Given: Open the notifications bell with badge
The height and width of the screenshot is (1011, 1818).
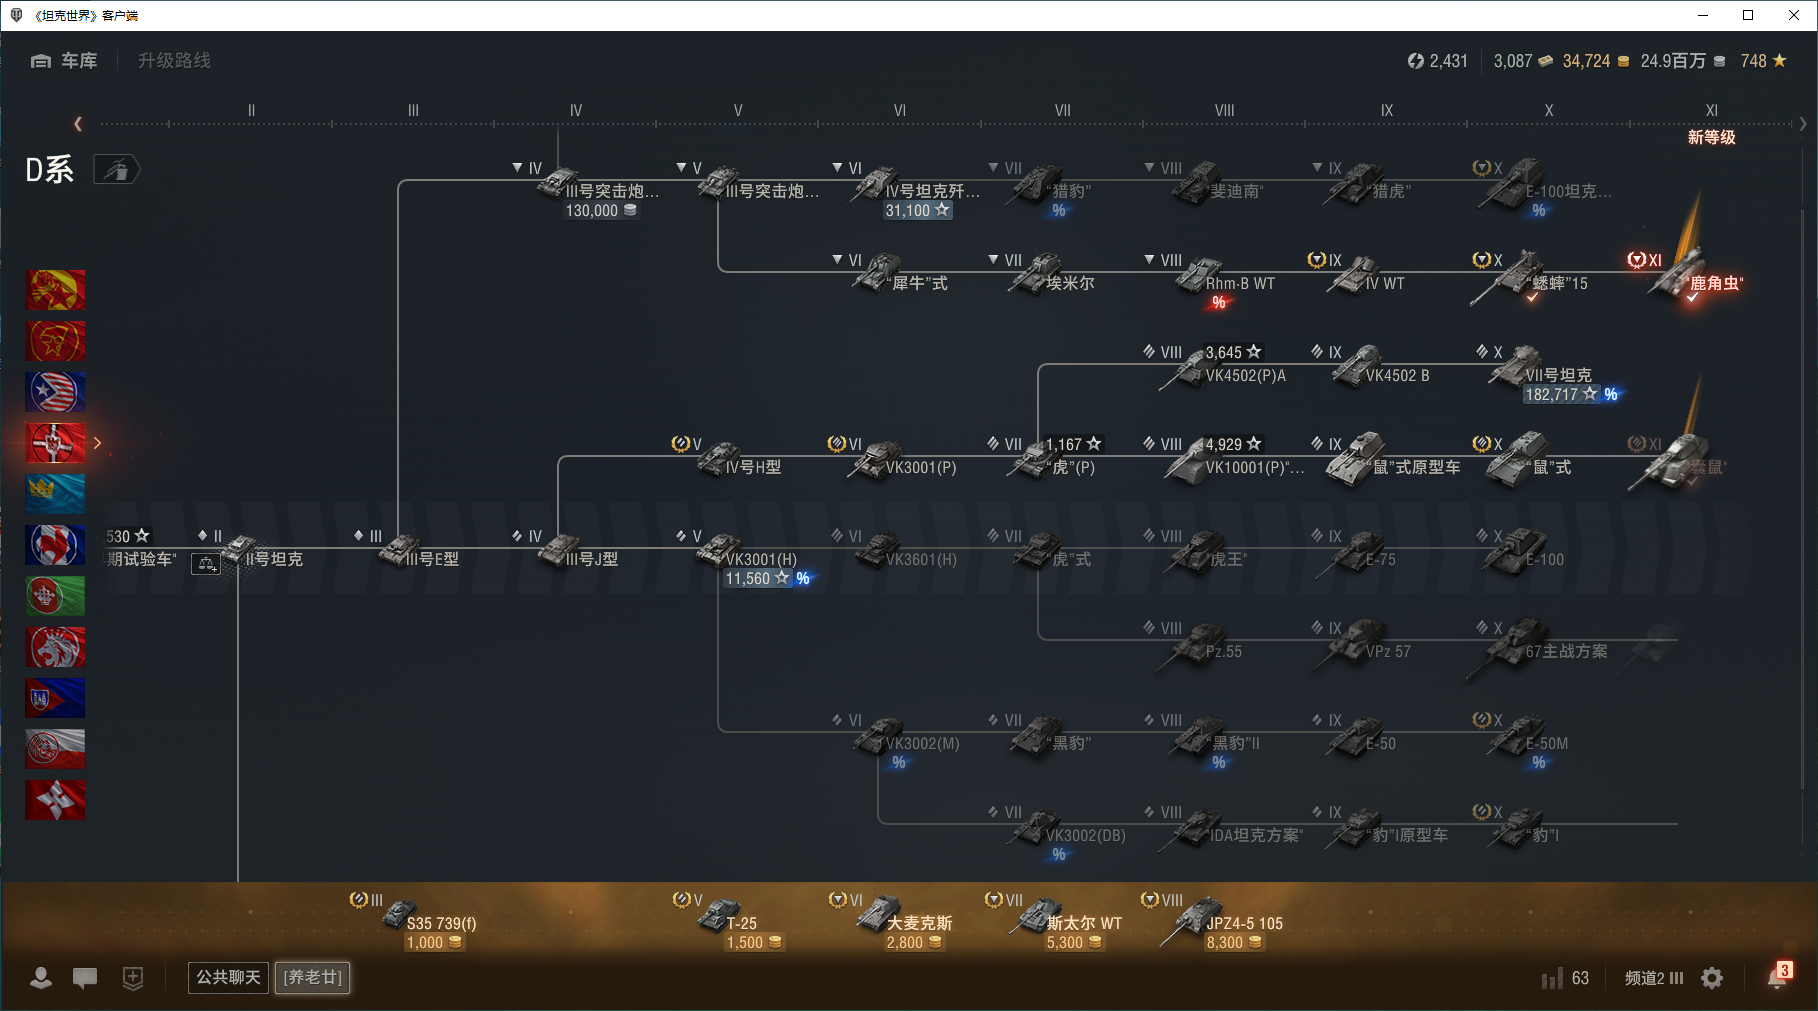Looking at the screenshot, I should [x=1778, y=976].
